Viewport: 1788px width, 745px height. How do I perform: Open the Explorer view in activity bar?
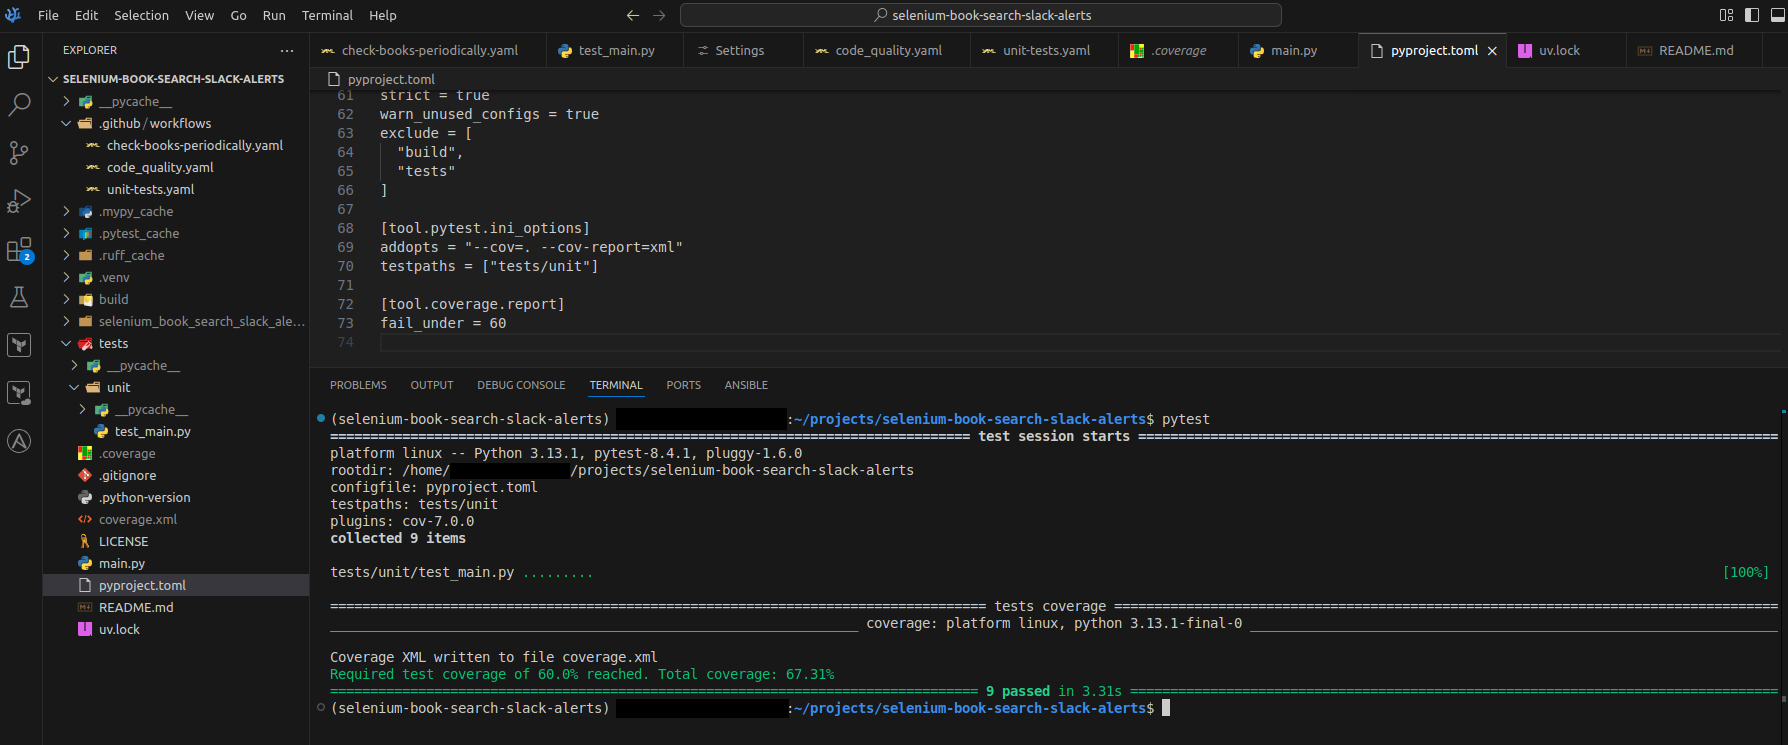pyautogui.click(x=19, y=57)
